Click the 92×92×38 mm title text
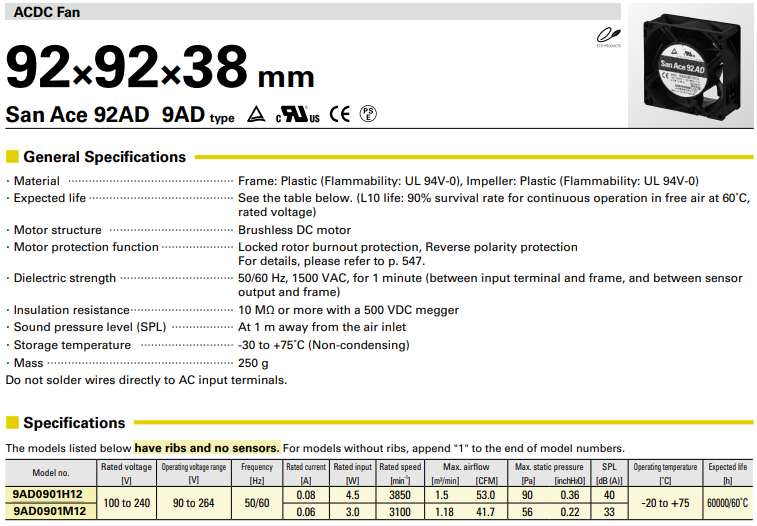Screen dimensions: 757x526 click(x=160, y=68)
